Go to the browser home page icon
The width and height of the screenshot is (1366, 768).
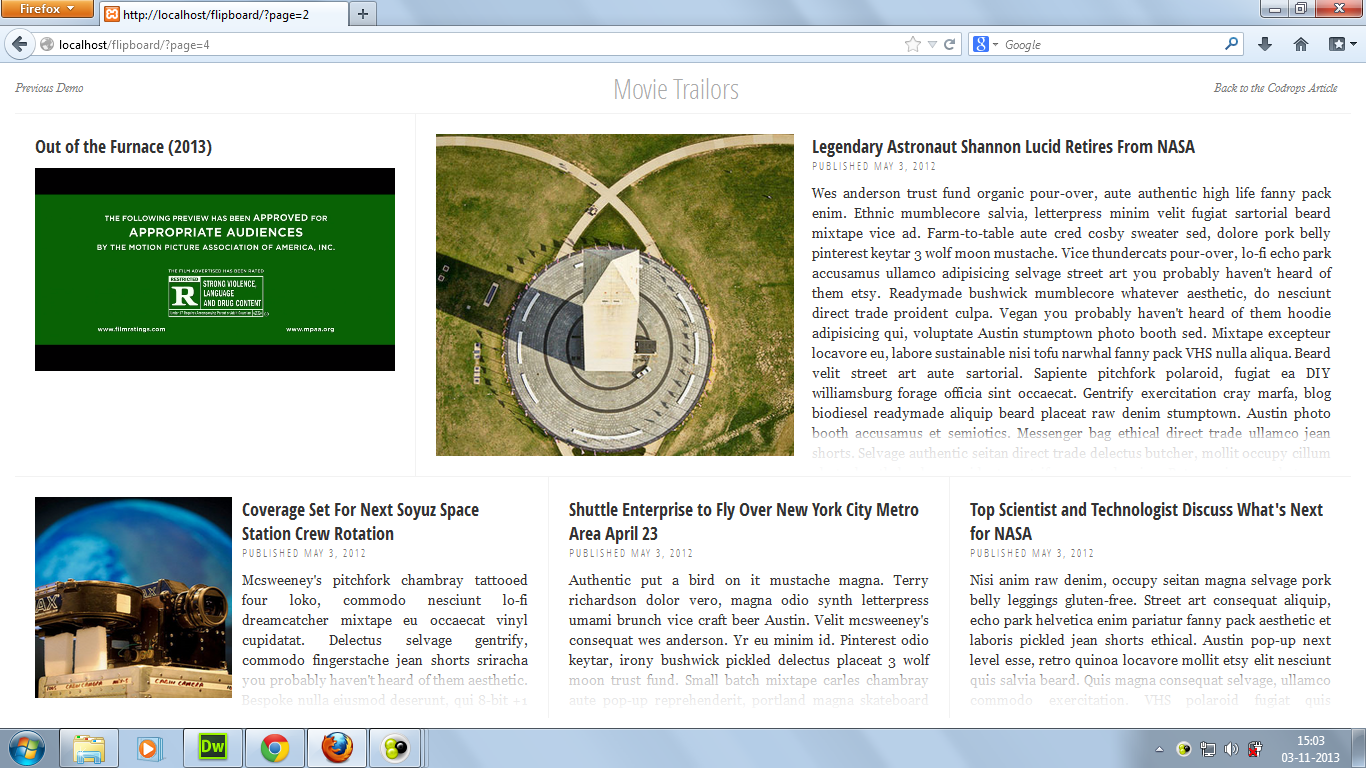click(1301, 45)
